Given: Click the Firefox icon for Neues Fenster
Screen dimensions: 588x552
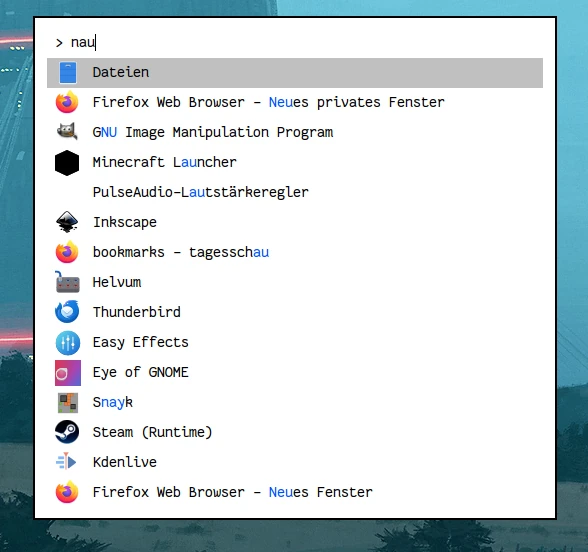Looking at the screenshot, I should (67, 492).
